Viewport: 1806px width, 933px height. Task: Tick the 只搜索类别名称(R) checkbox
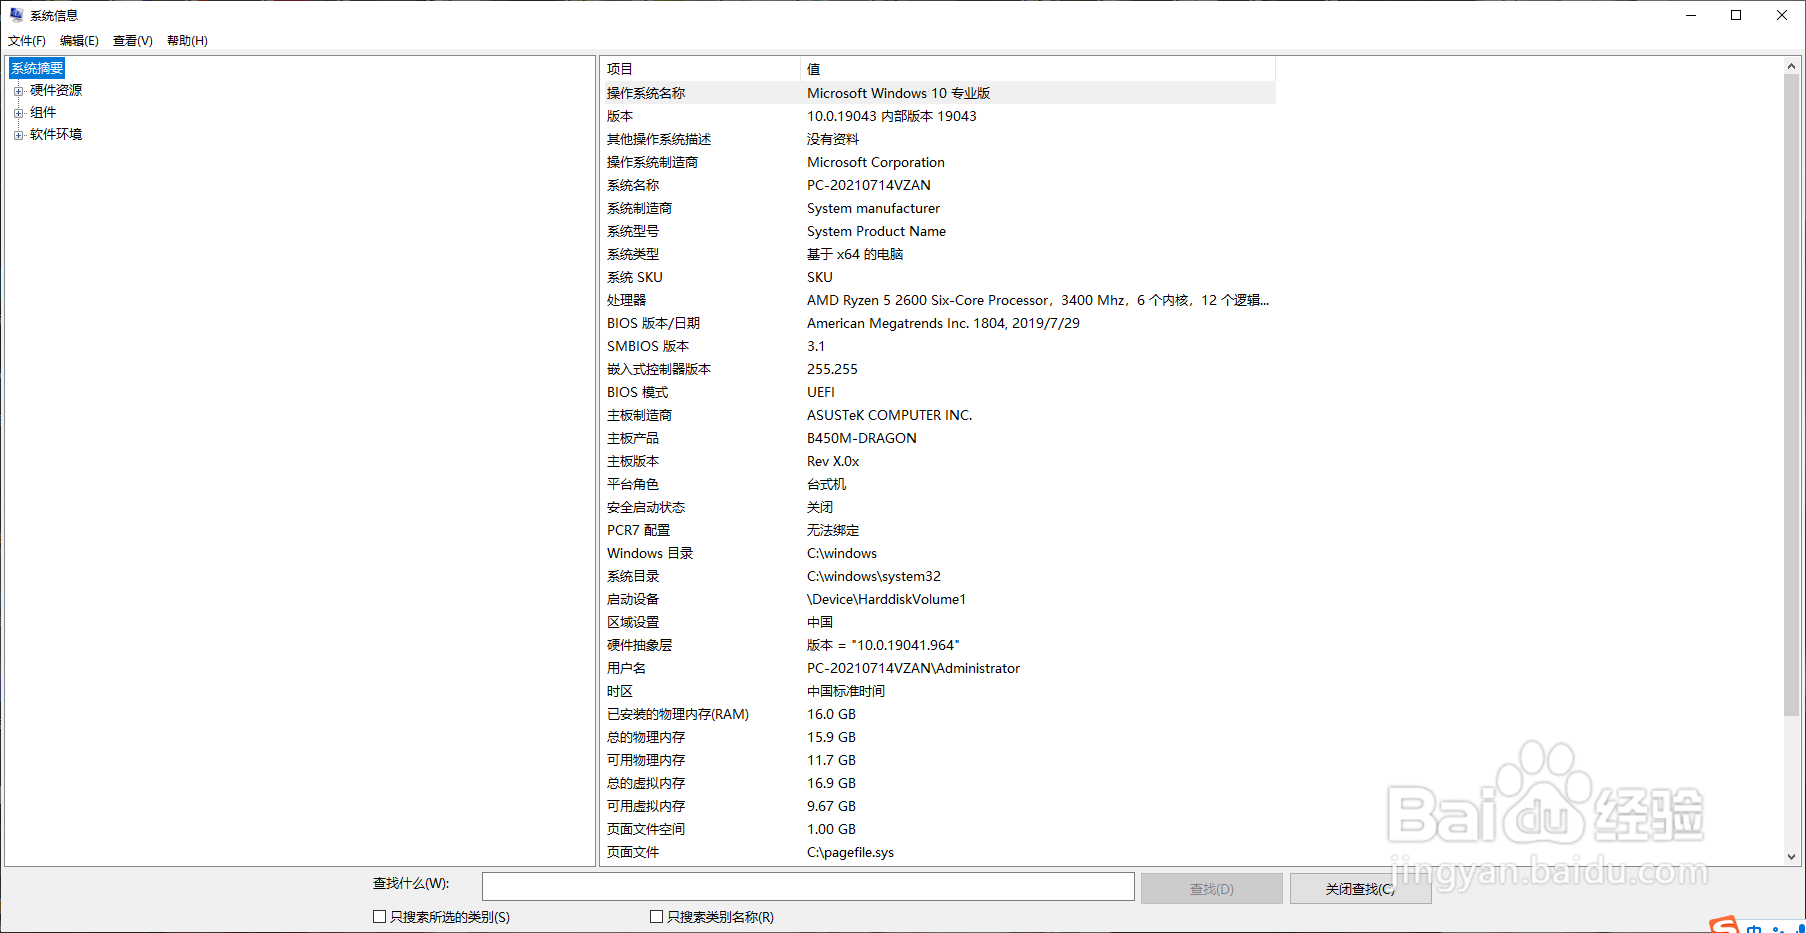point(656,916)
